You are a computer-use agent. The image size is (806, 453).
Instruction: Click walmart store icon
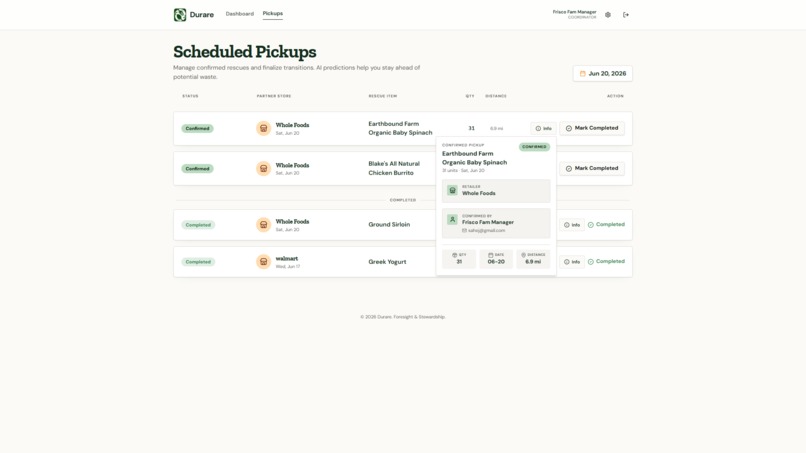[x=263, y=262]
